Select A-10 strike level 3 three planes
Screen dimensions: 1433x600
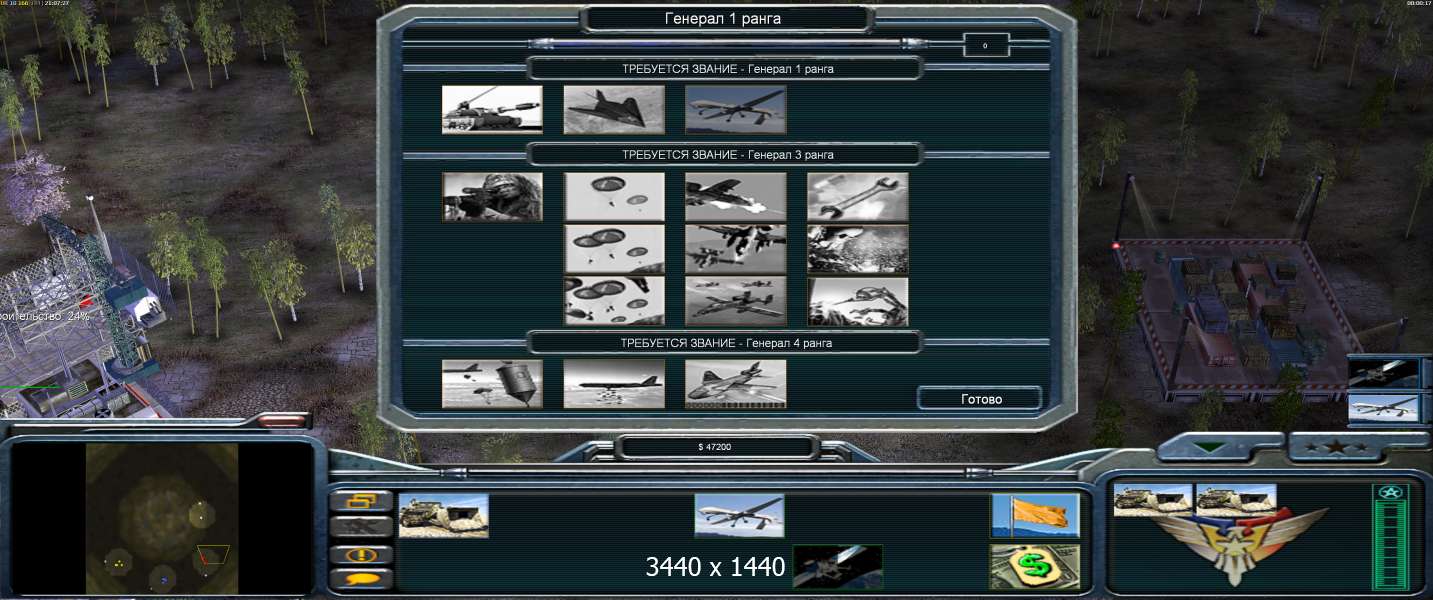736,301
